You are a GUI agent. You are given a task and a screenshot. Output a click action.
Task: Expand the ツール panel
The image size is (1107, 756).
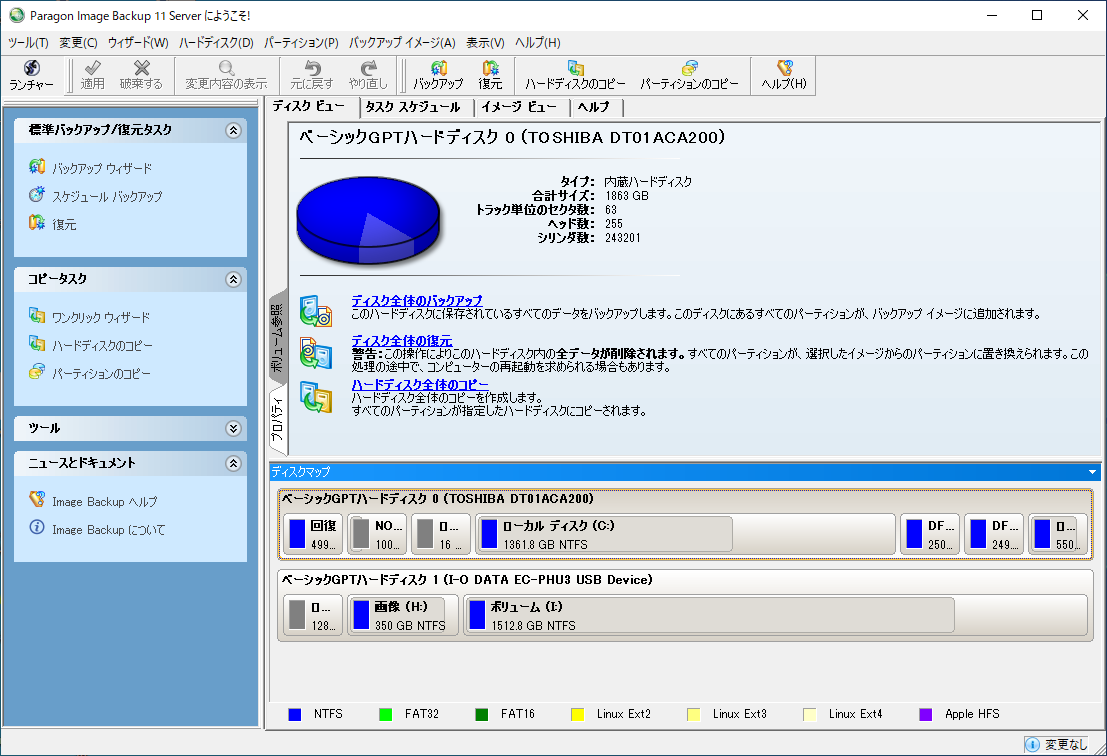click(x=233, y=428)
